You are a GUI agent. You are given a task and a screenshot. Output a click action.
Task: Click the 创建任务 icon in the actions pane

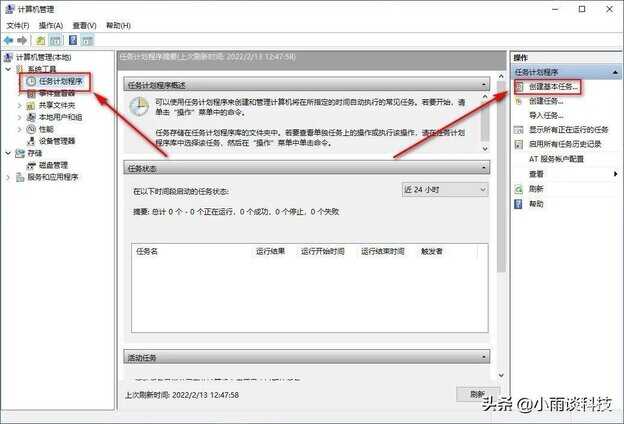518,102
